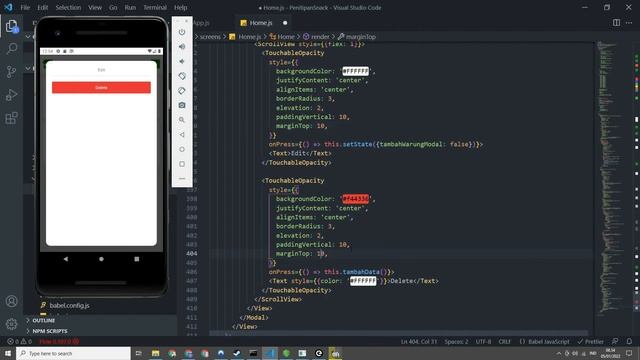Image resolution: width=640 pixels, height=360 pixels.
Task: Open the Windows Start menu
Action: (x=8, y=353)
